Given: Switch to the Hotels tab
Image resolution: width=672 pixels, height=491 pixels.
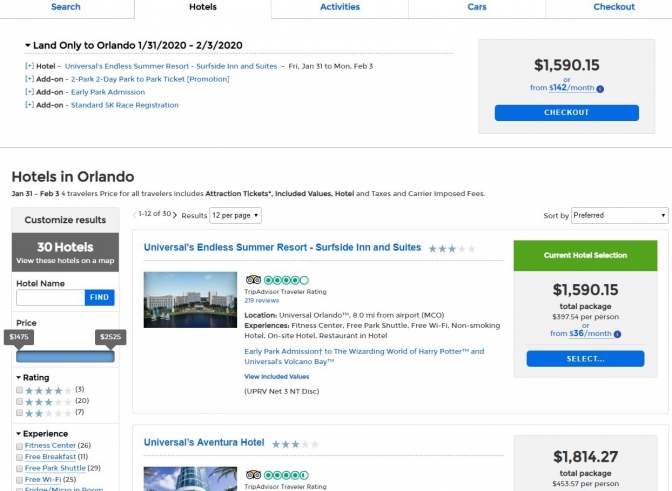Looking at the screenshot, I should [203, 7].
